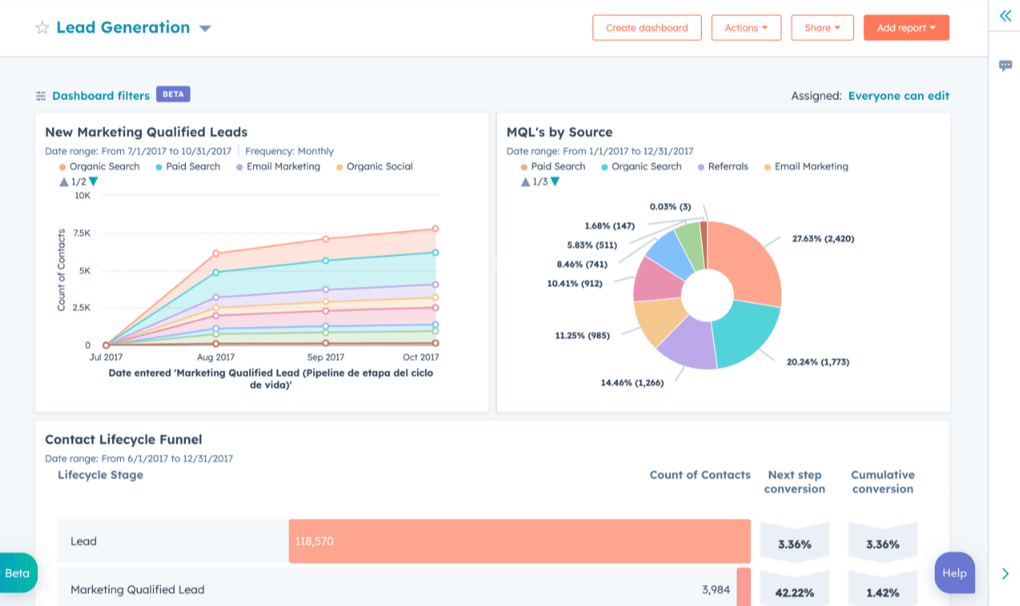This screenshot has height=606, width=1020.
Task: Select the Lead bar in the Contact Lifecycle Funnel
Action: tap(519, 541)
